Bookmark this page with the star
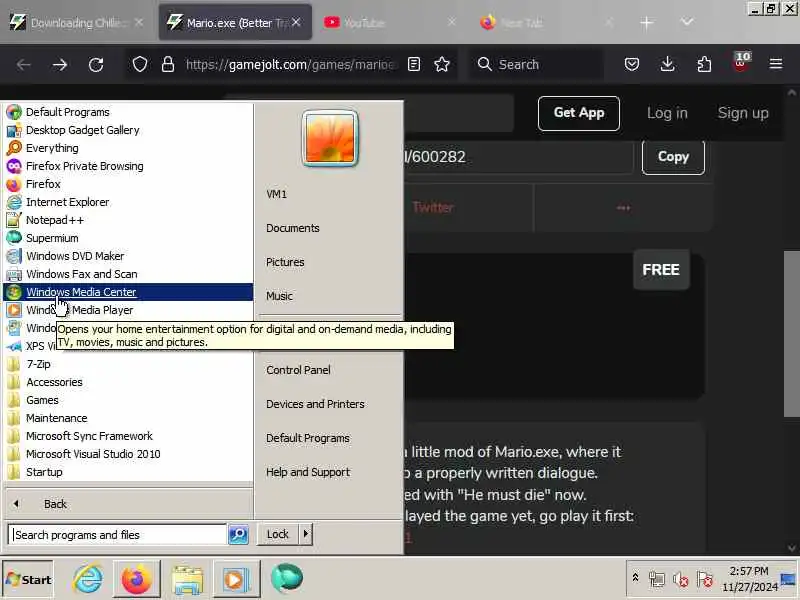This screenshot has width=800, height=600. pyautogui.click(x=442, y=64)
